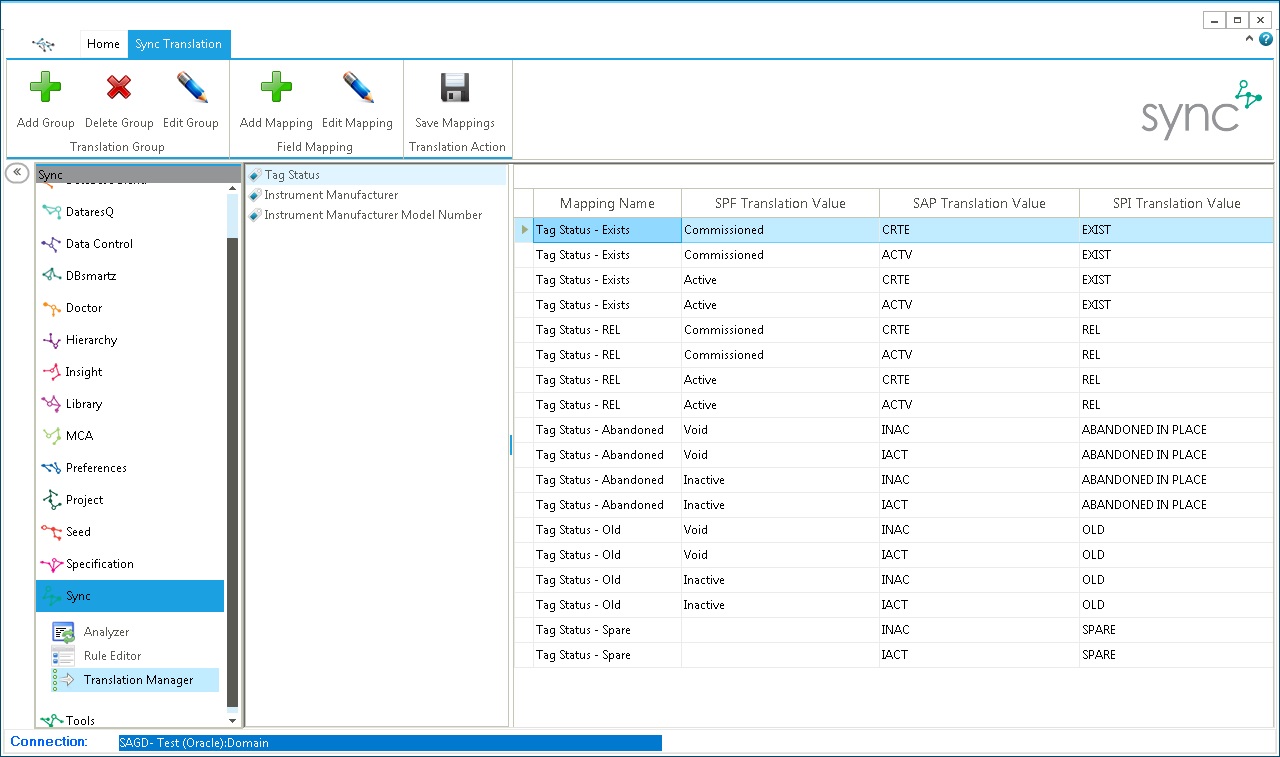This screenshot has height=757, width=1280.
Task: Click the first 'OLD' SPI value cell
Action: click(1176, 530)
